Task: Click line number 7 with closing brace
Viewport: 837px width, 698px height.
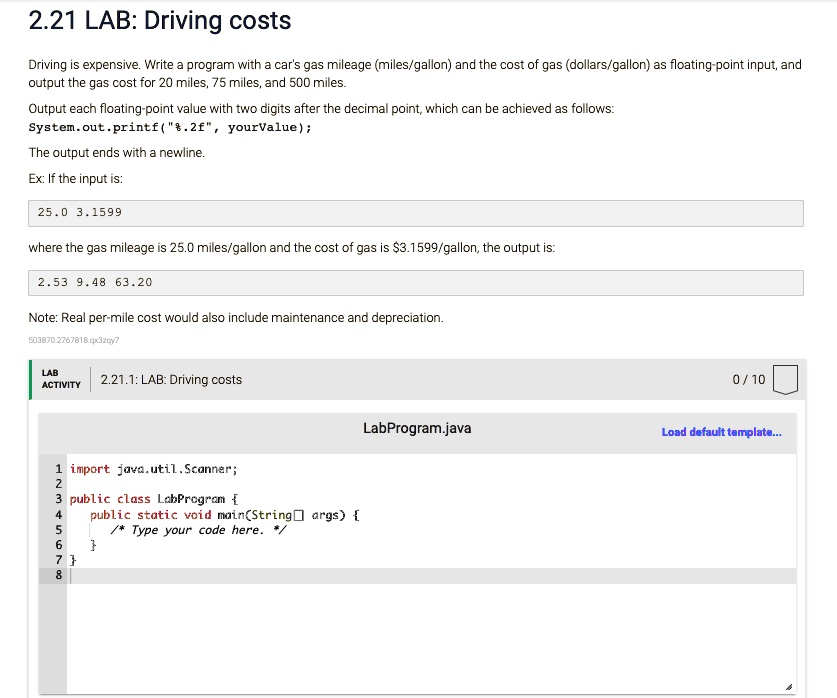Action: tap(58, 558)
